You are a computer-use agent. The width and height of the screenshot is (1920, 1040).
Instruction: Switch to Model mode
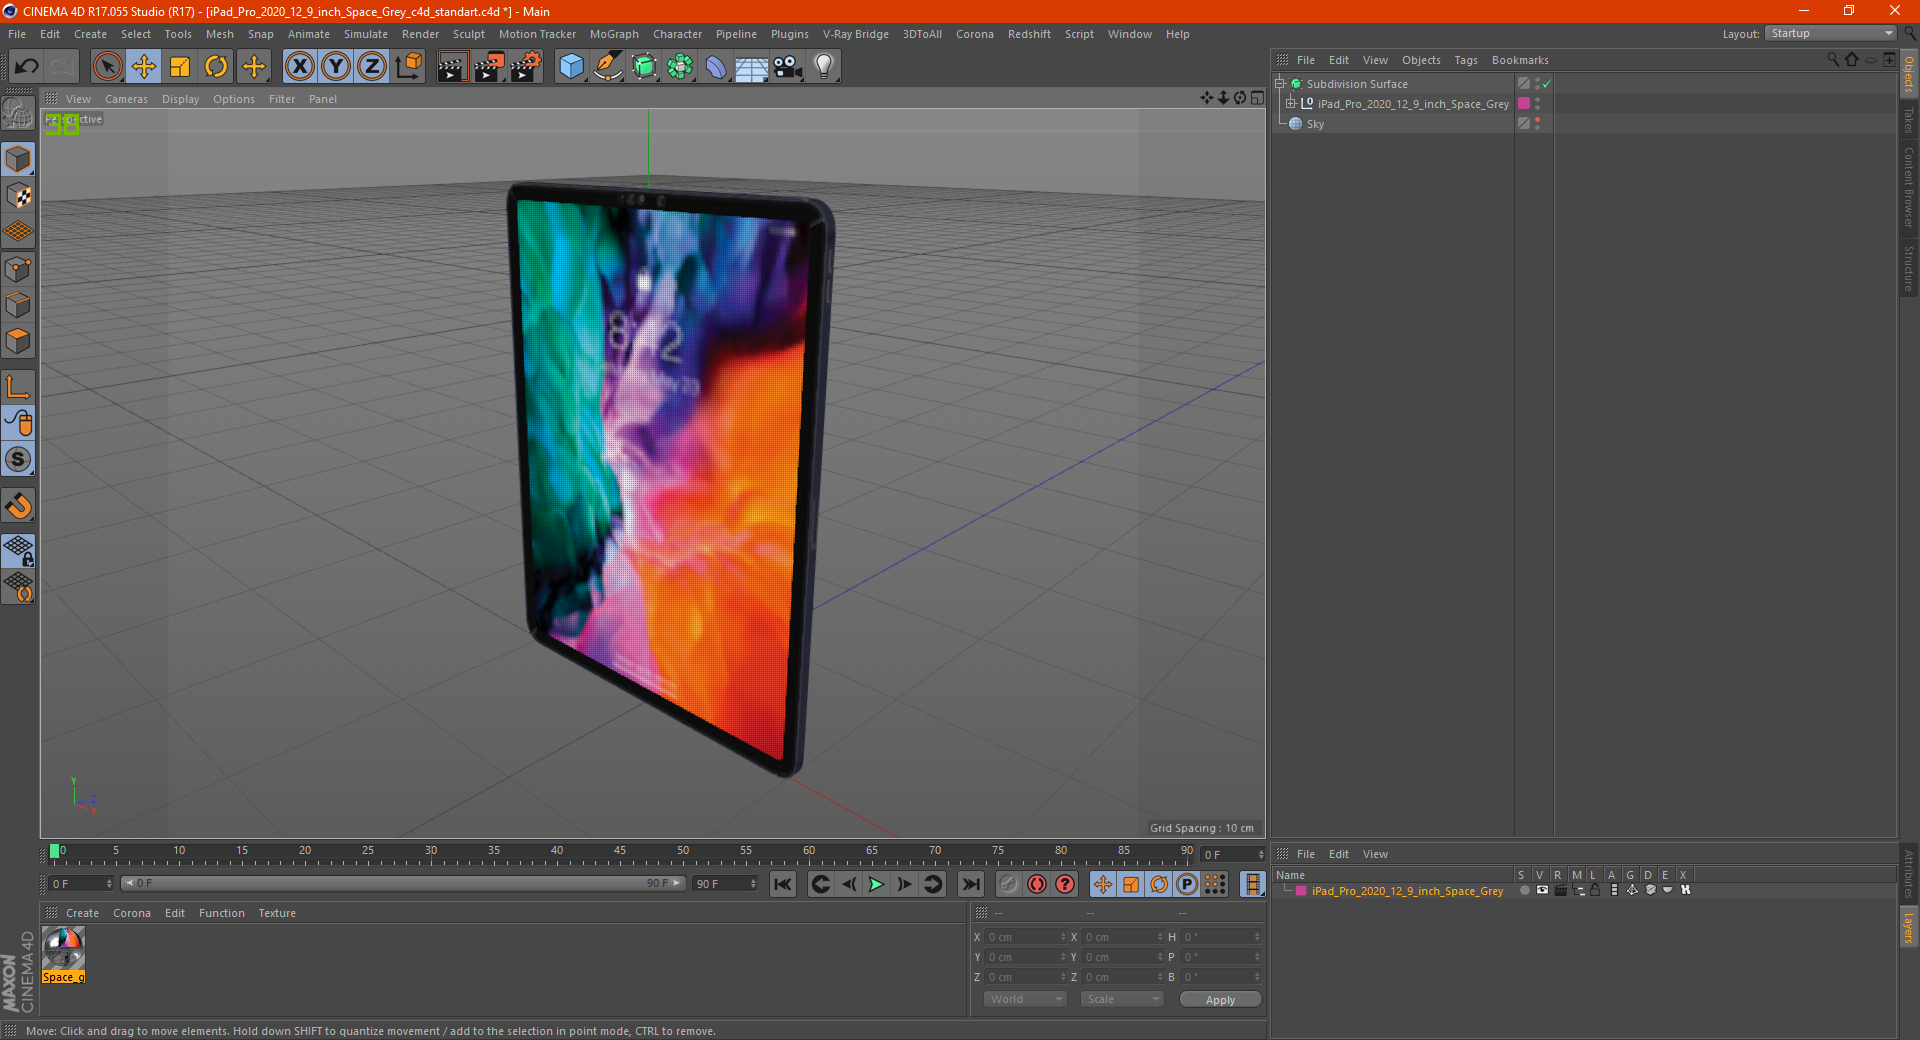tap(18, 159)
